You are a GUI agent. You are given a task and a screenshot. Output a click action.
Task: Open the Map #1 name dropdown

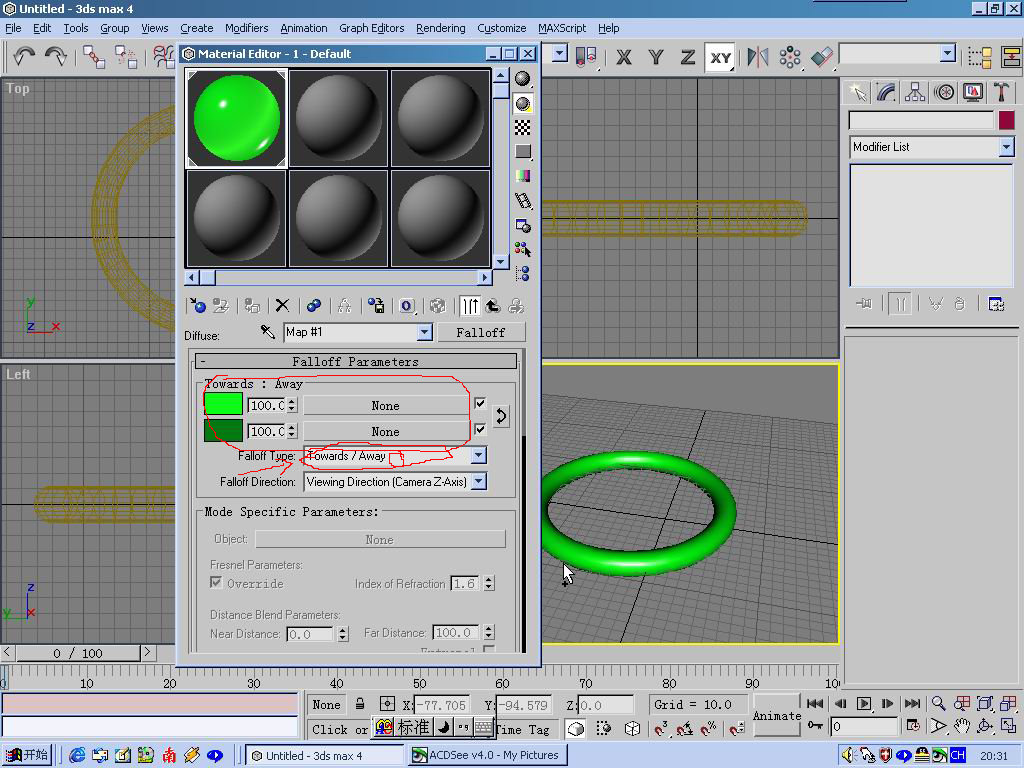point(424,332)
